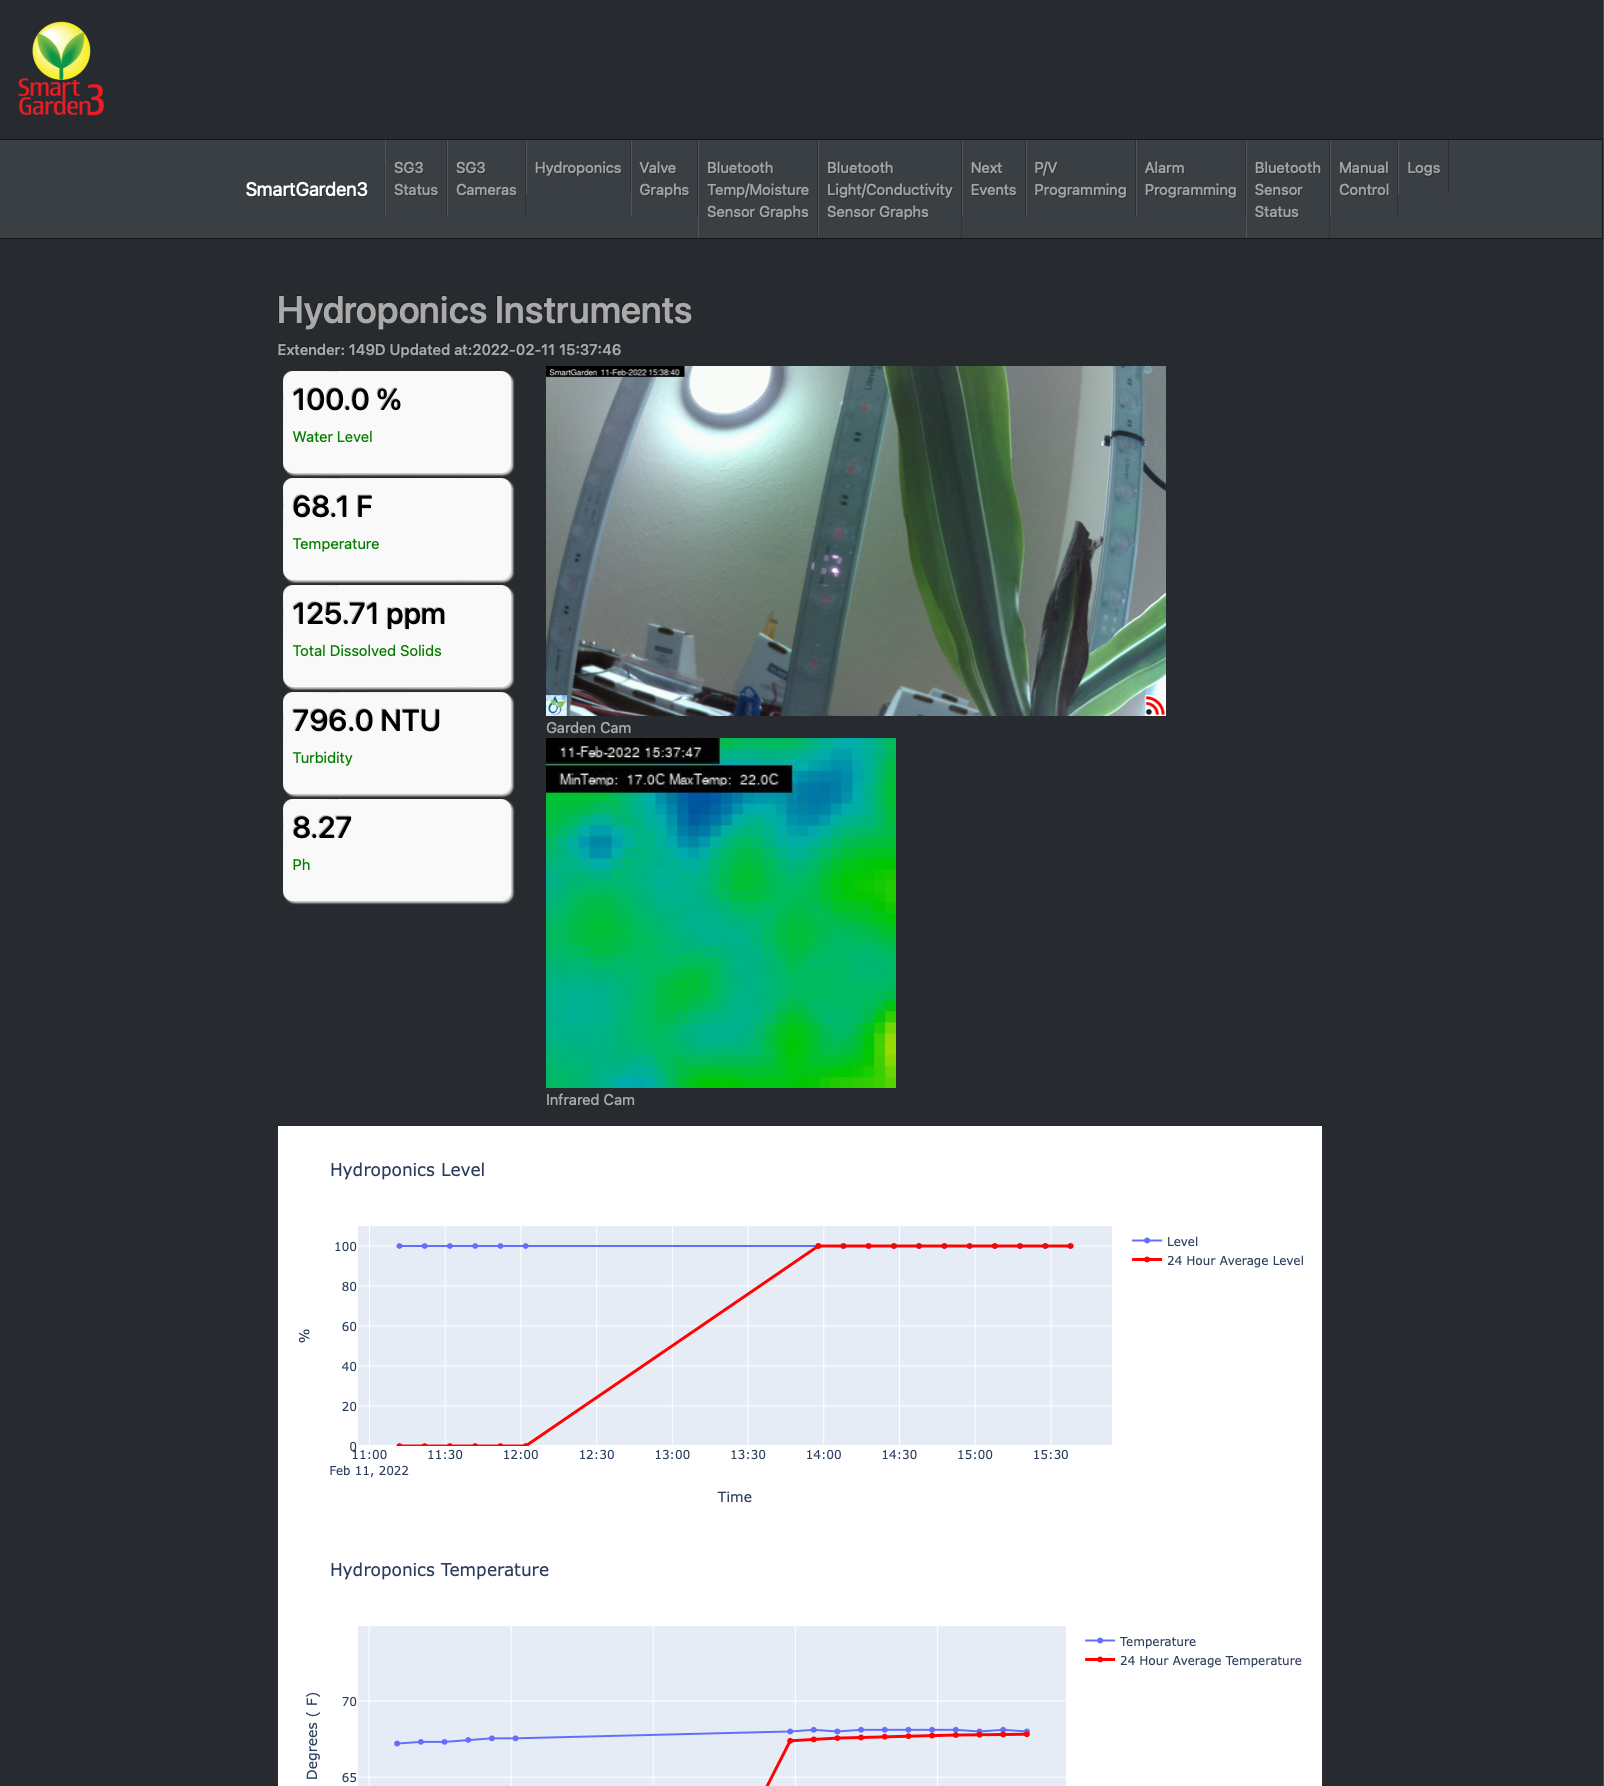Click the red signal icon on Garden Cam
Image resolution: width=1604 pixels, height=1786 pixels.
[1154, 705]
